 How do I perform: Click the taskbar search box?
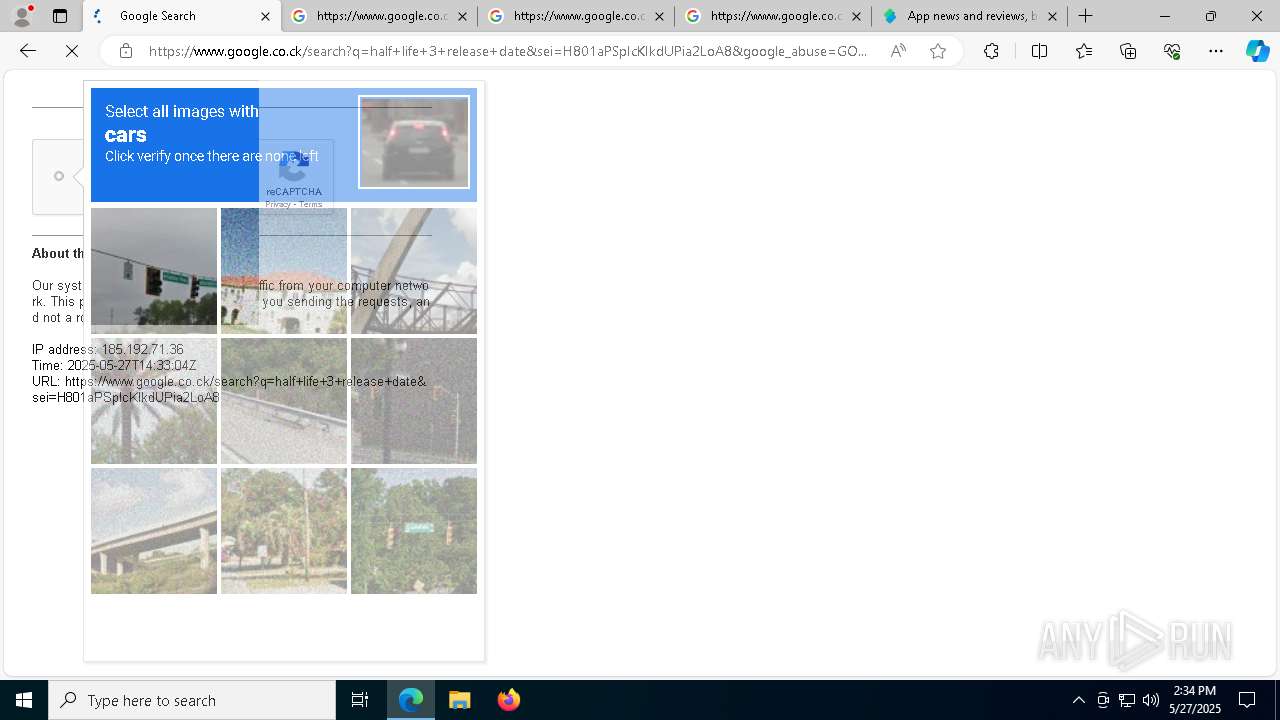point(192,700)
